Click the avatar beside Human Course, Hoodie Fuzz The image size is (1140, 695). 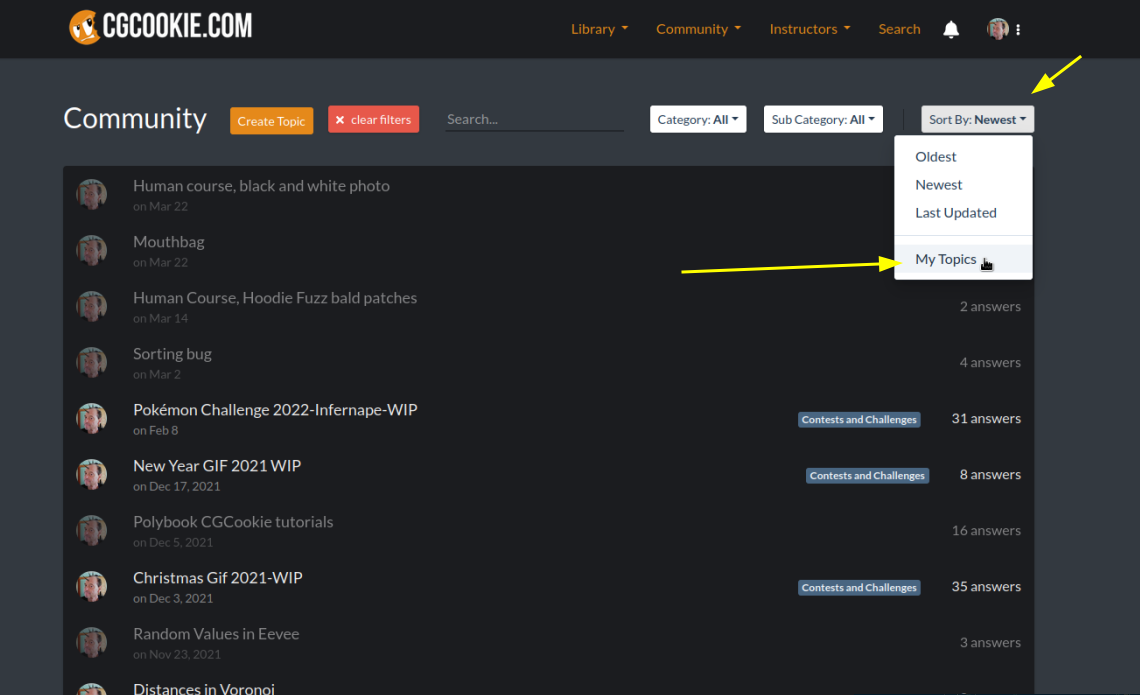(92, 306)
